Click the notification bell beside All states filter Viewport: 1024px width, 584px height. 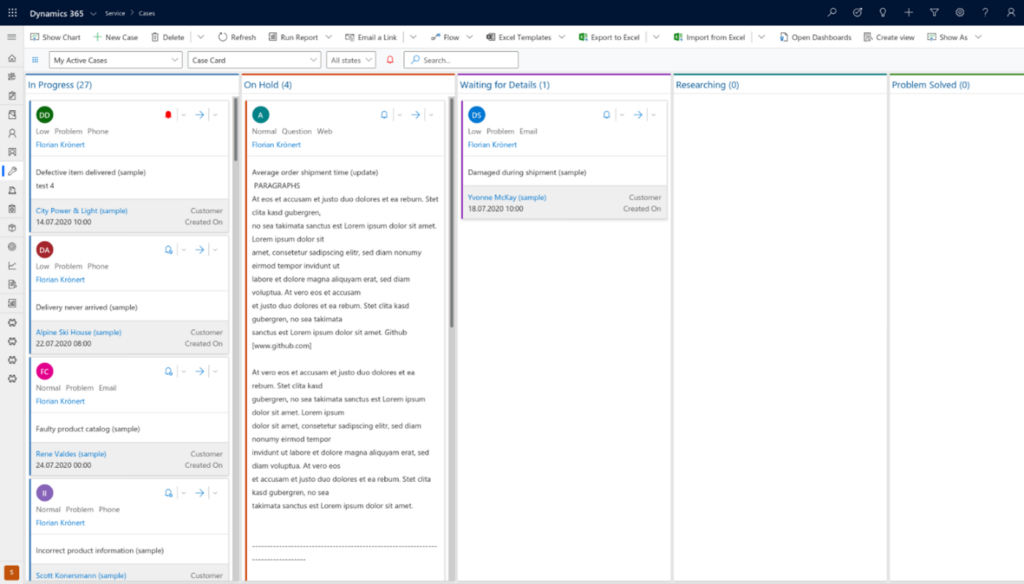click(389, 59)
